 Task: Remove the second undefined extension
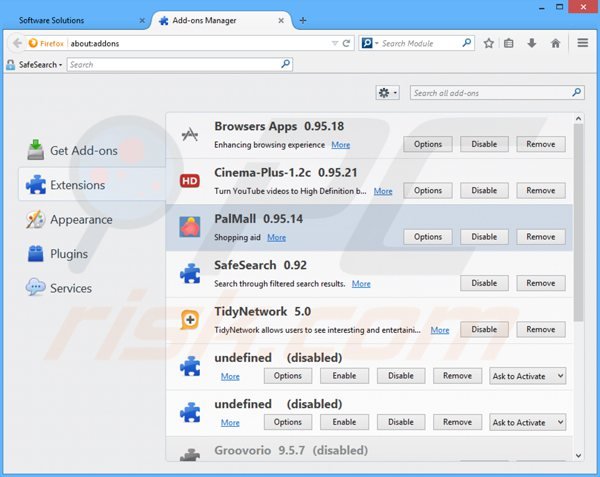(x=457, y=422)
